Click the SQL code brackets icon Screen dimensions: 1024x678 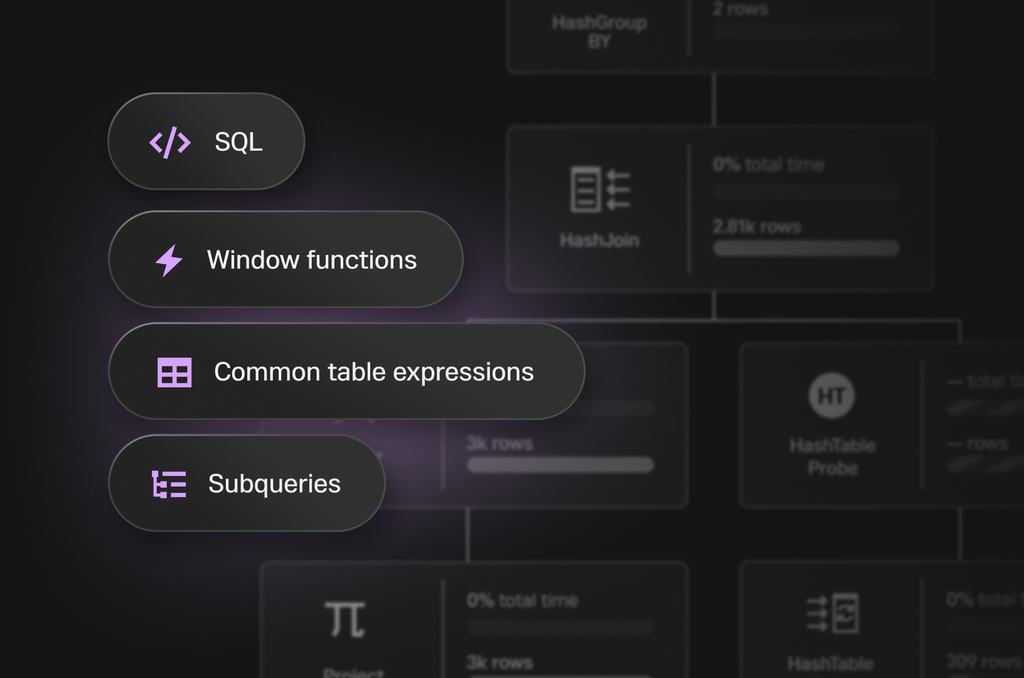[170, 142]
